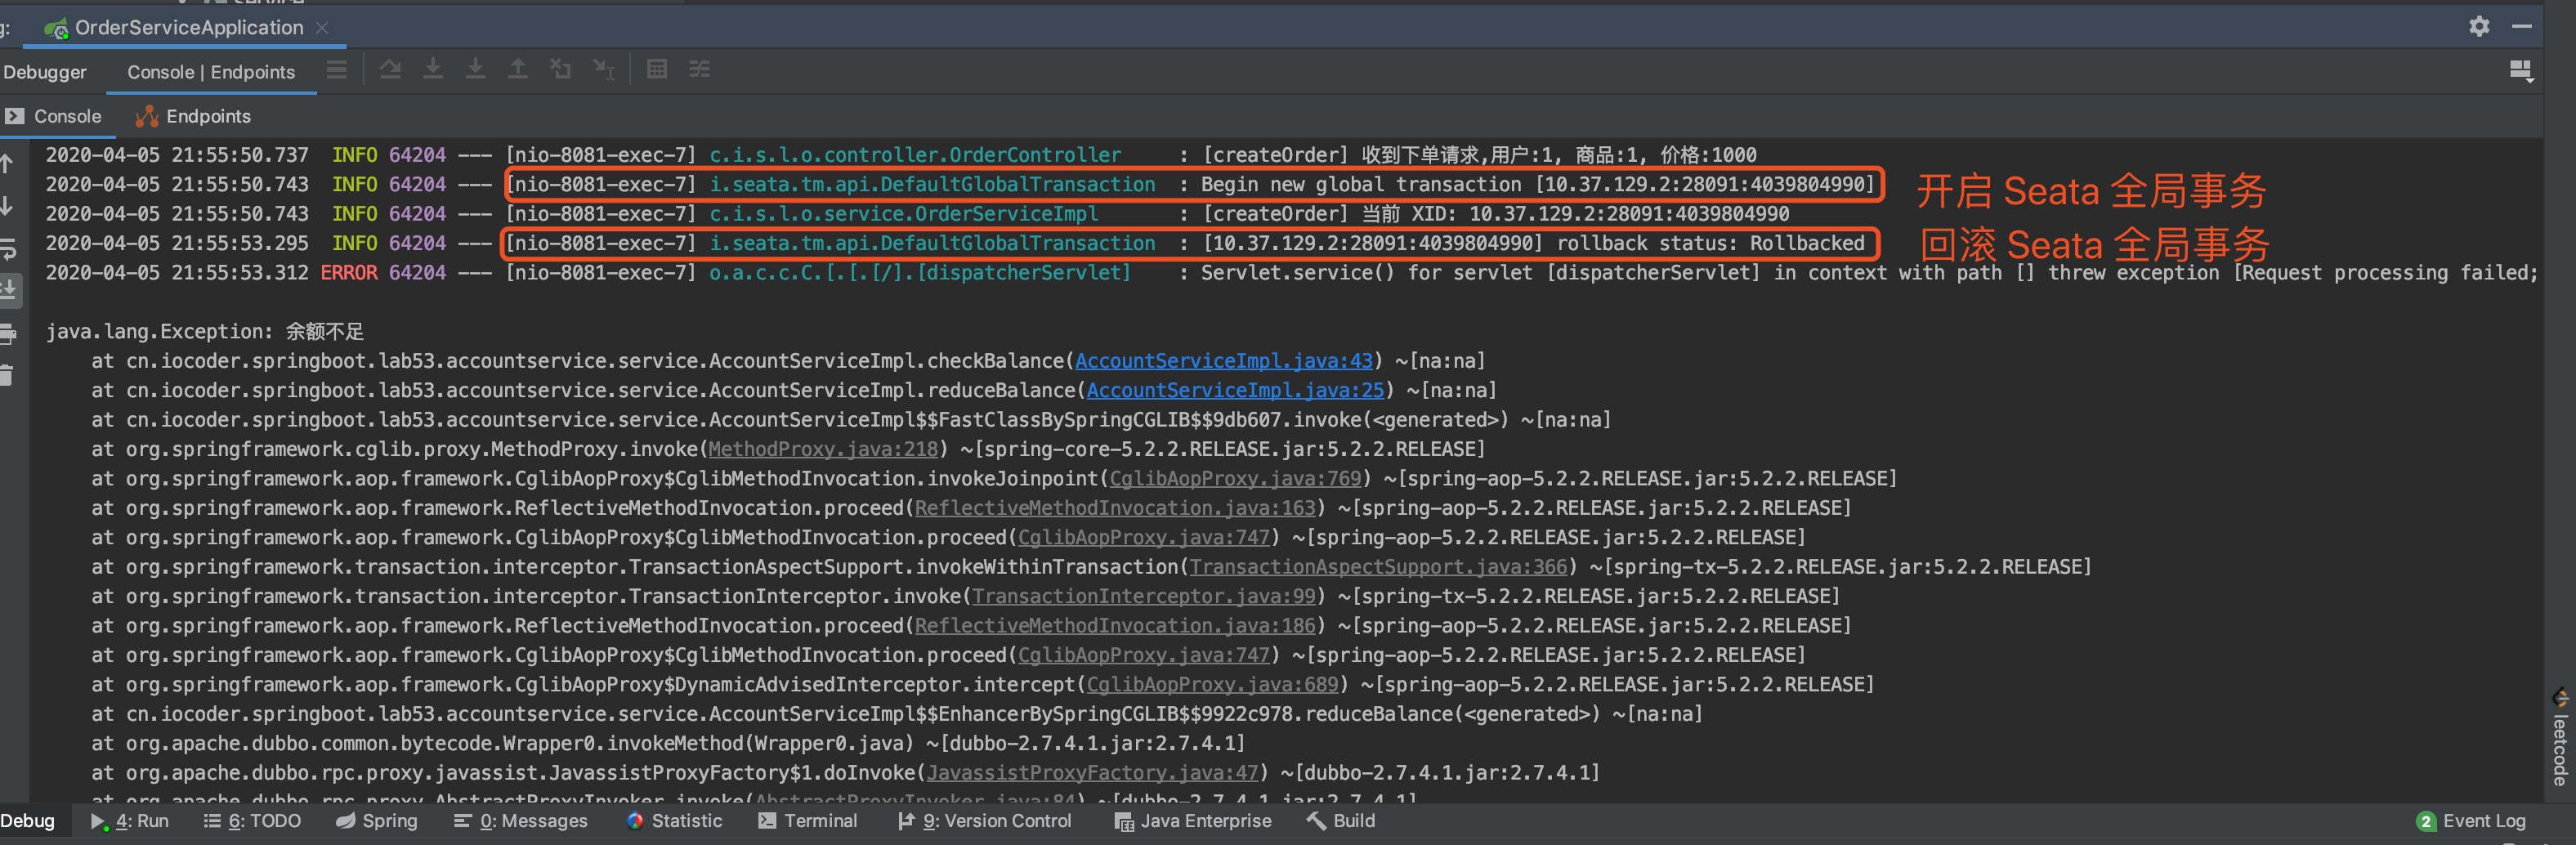Image resolution: width=2576 pixels, height=845 pixels.
Task: Click the Wrapper0.invokeMethod stack trace line
Action: tap(668, 744)
